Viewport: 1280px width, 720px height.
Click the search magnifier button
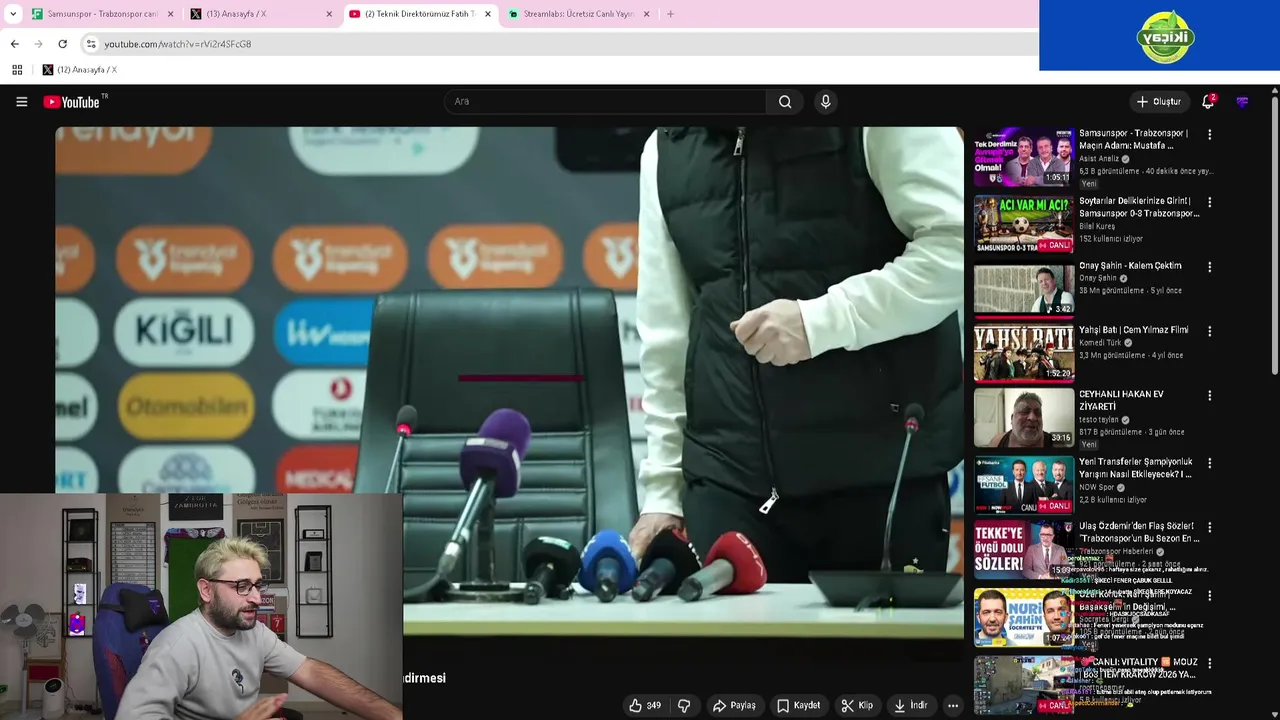point(785,101)
